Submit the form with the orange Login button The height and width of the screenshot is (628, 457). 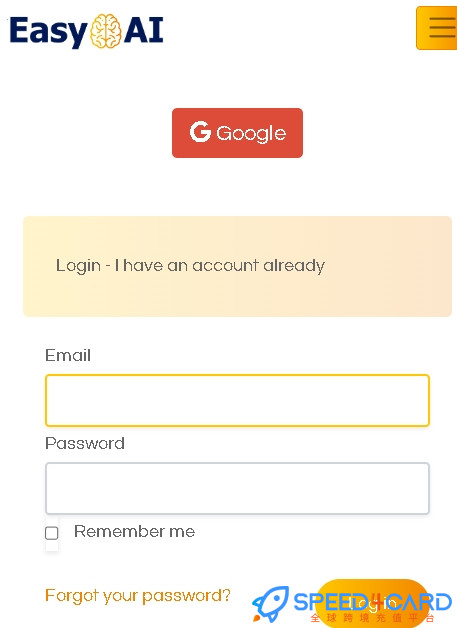372,603
